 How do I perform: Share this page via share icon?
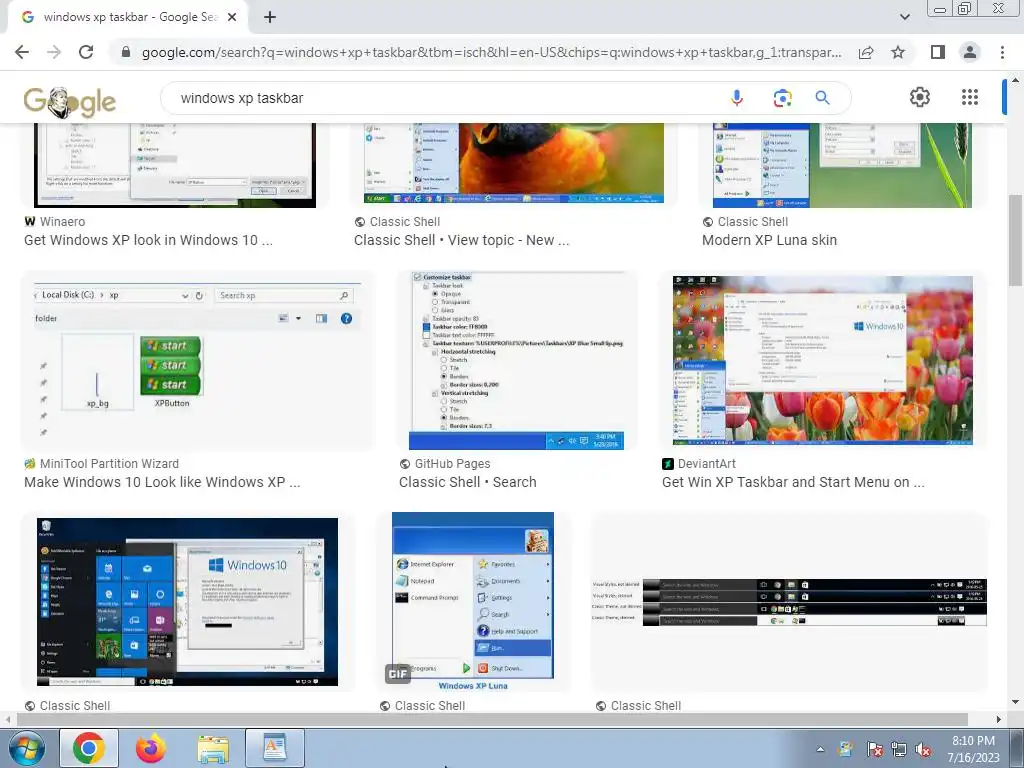(x=866, y=52)
